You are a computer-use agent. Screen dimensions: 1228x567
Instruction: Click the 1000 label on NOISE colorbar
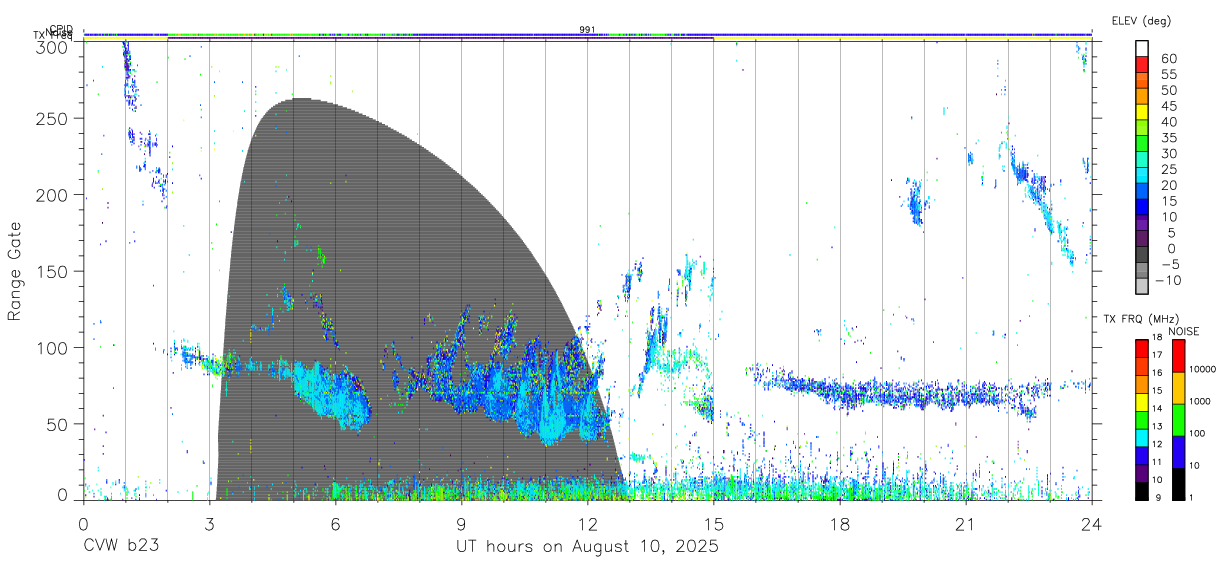pos(1200,402)
